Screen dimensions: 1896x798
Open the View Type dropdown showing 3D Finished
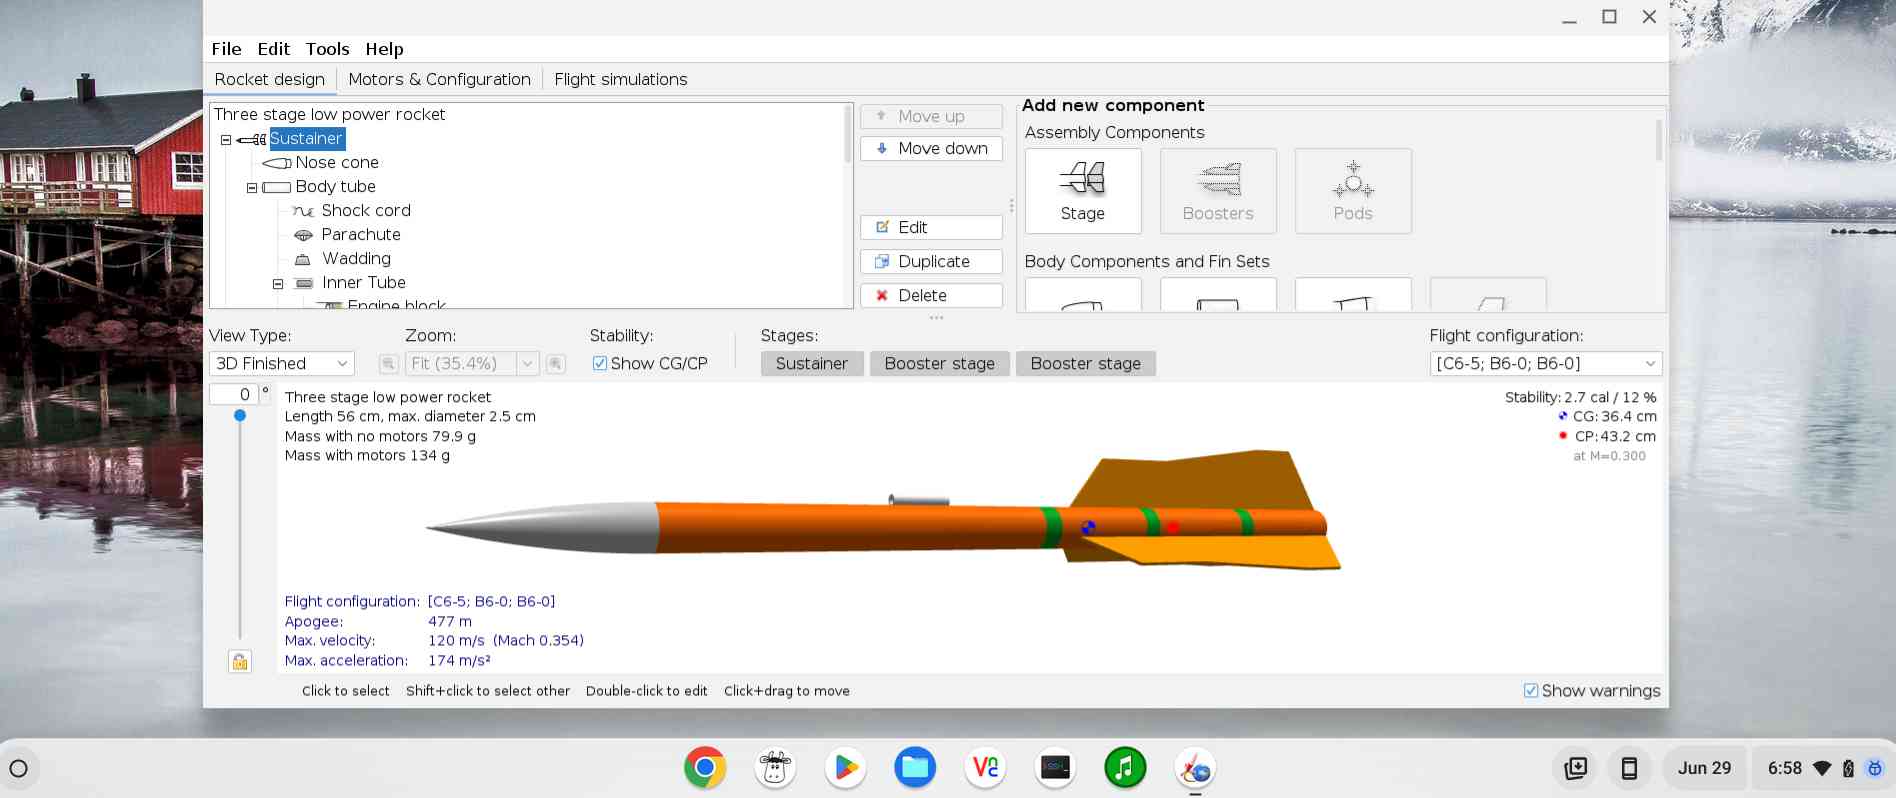pos(282,364)
